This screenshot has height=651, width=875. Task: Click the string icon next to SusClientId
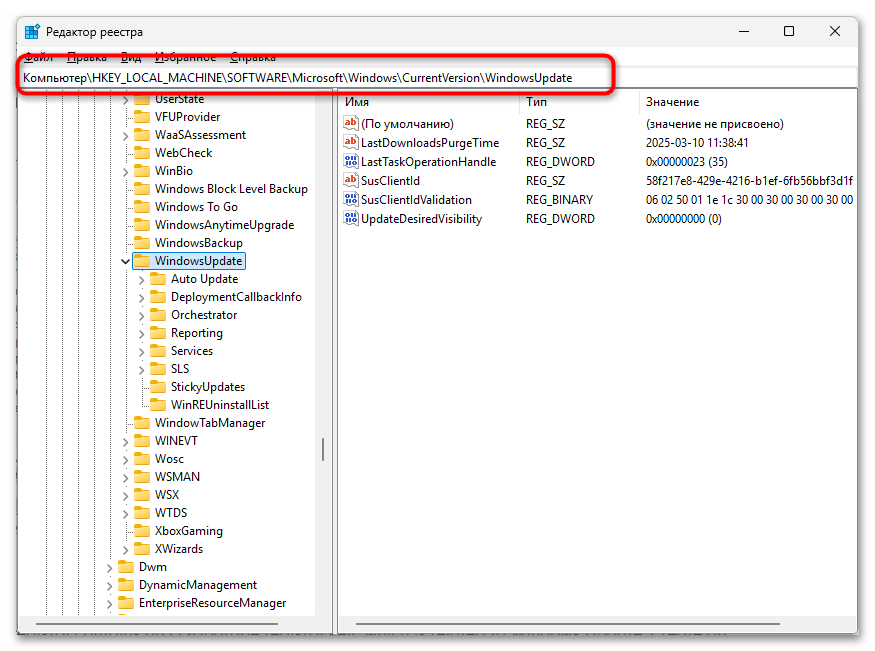350,180
